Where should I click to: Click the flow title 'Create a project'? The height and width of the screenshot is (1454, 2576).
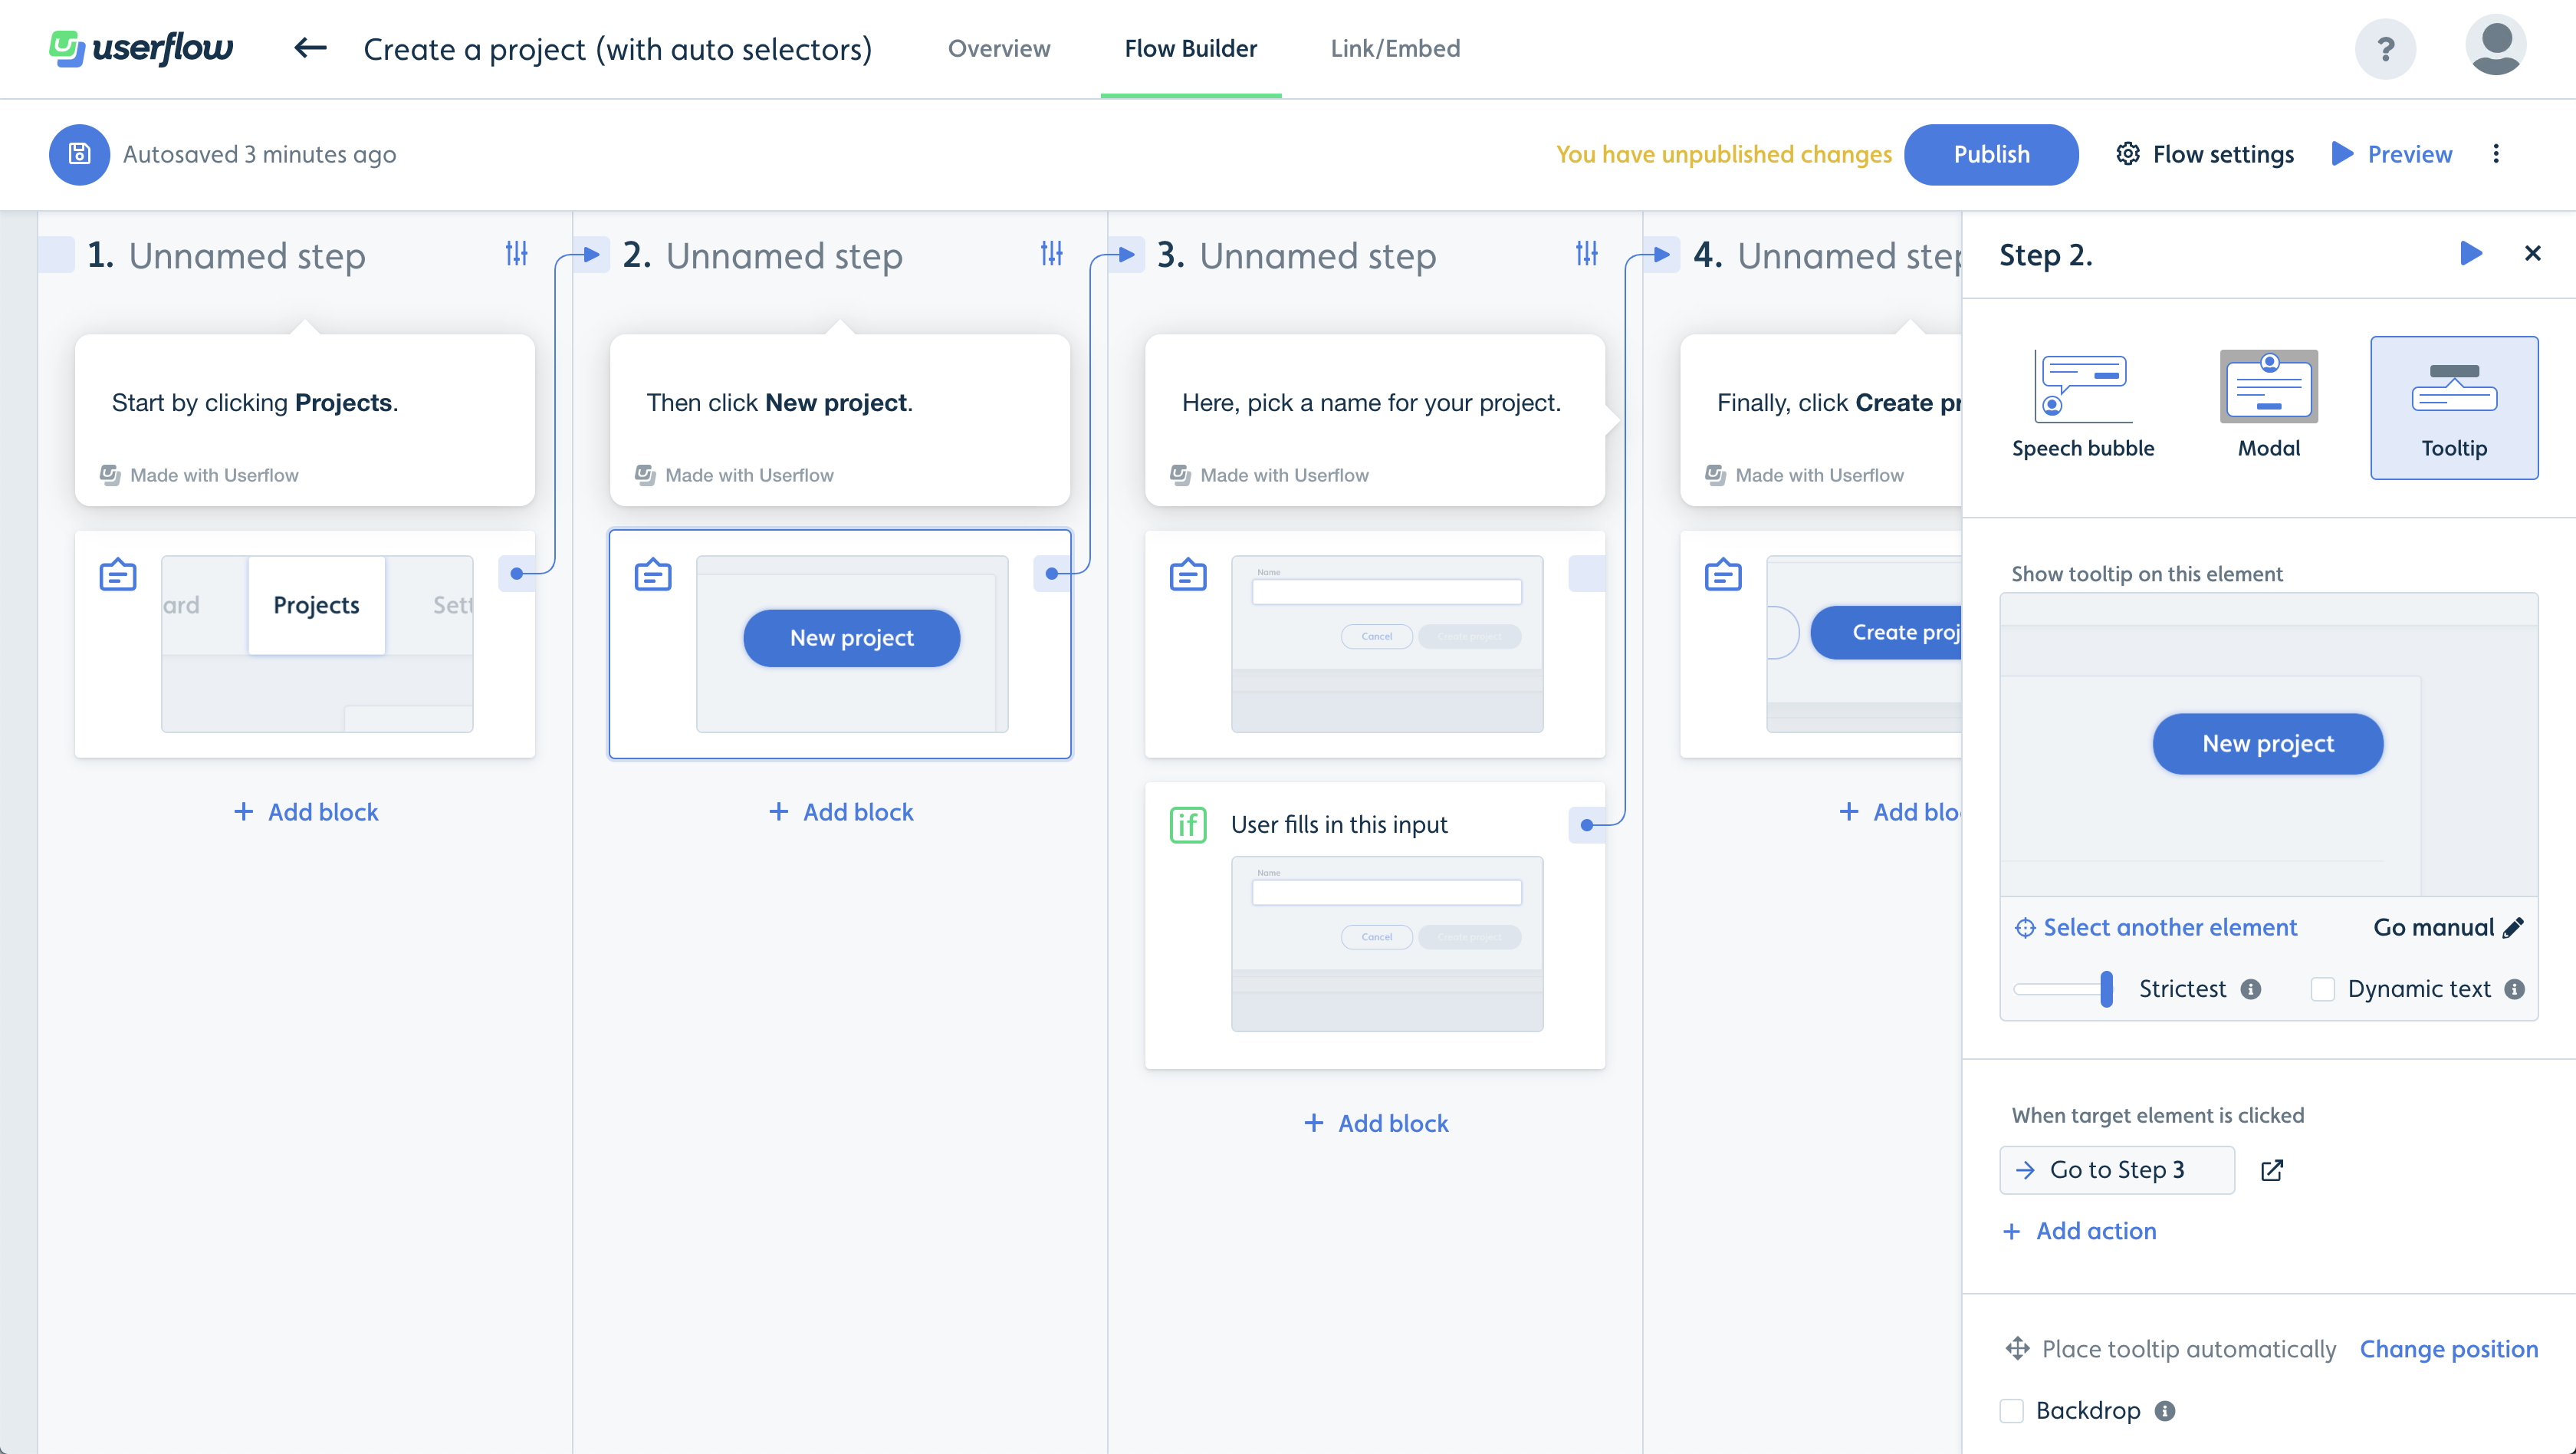click(617, 49)
